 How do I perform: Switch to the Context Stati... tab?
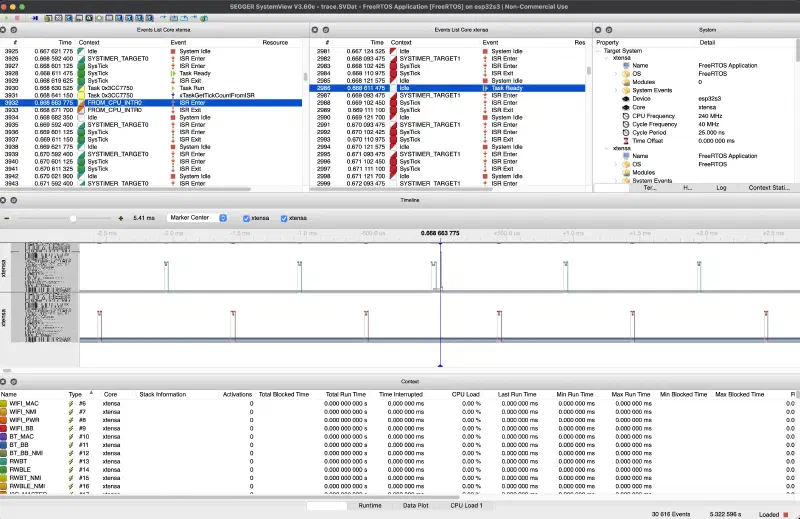769,188
